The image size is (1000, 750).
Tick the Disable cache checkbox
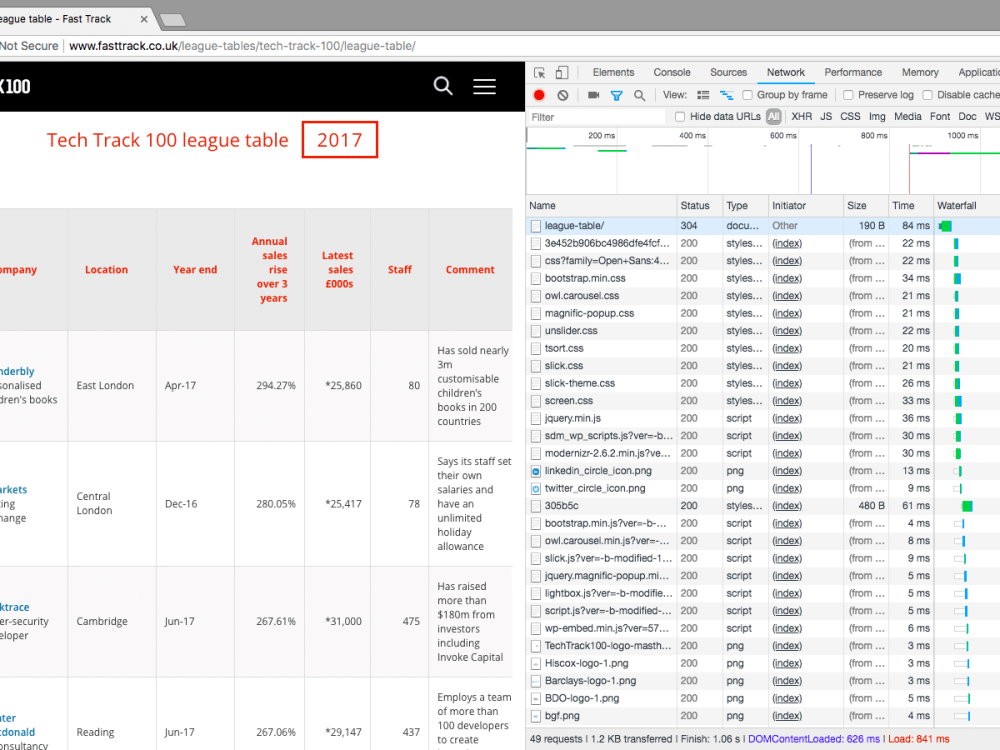928,95
